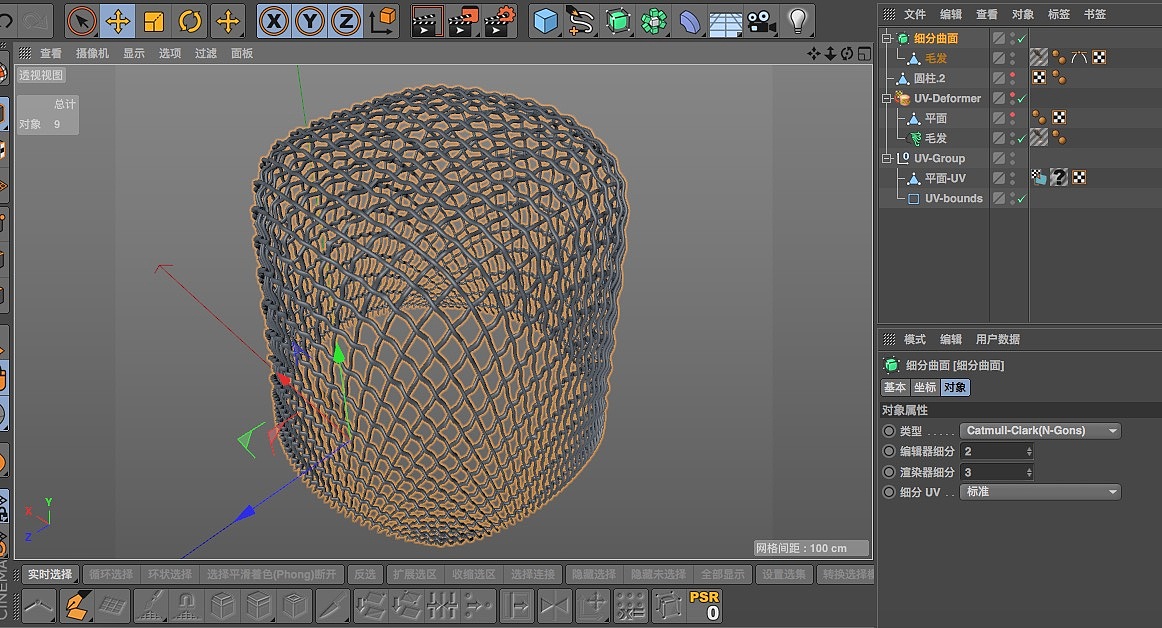The height and width of the screenshot is (628, 1162).
Task: Add a cube primitive object
Action: tap(545, 21)
